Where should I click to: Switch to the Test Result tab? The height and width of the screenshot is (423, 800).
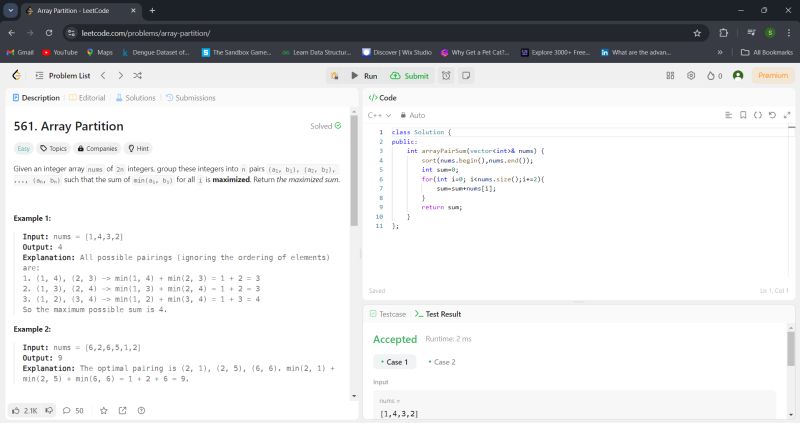(438, 314)
